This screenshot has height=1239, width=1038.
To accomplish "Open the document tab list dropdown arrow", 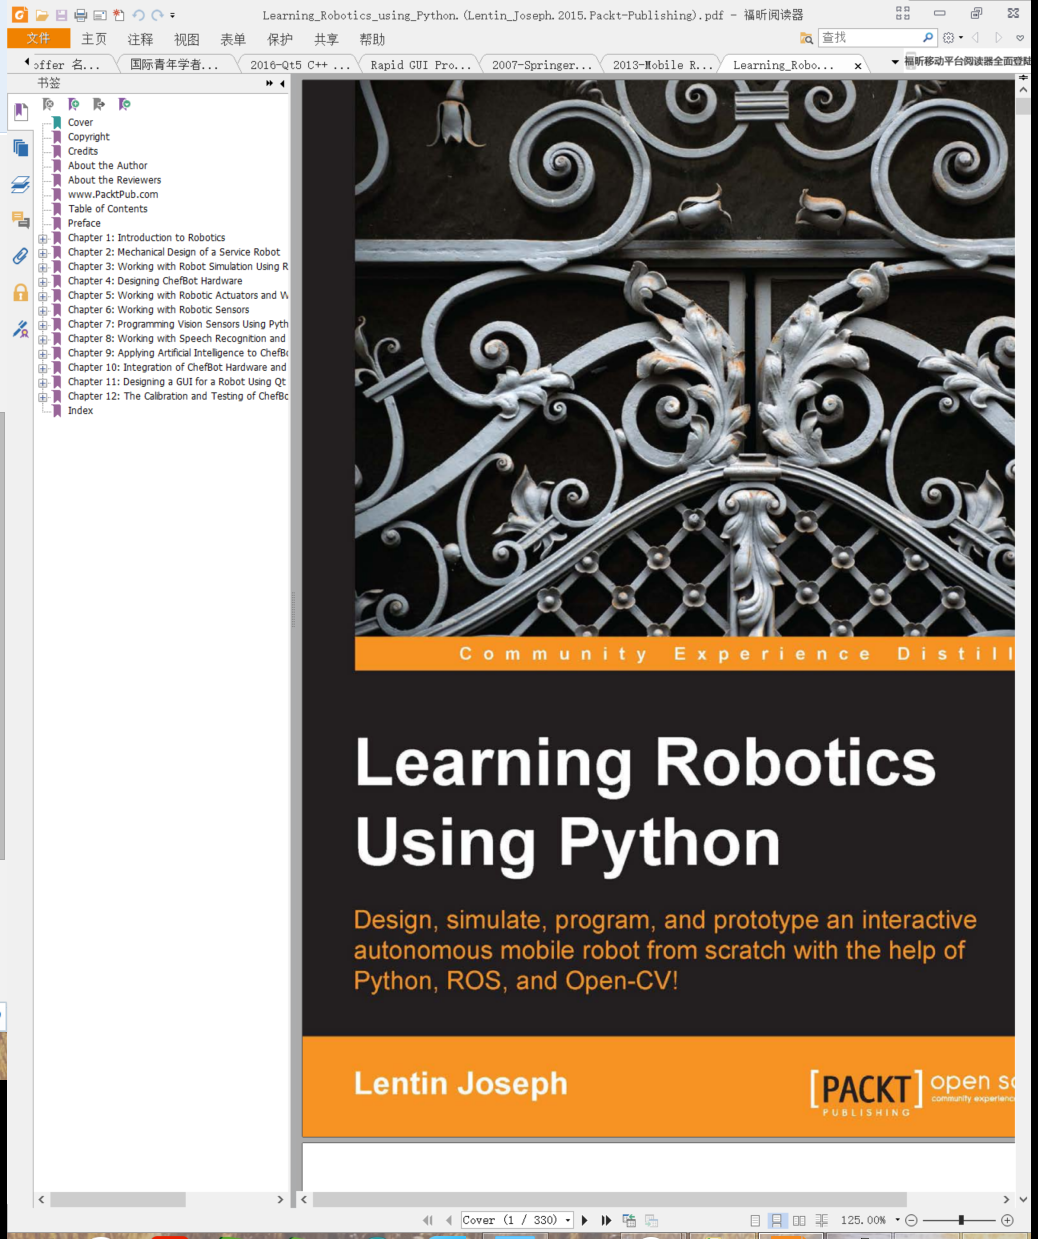I will [895, 62].
